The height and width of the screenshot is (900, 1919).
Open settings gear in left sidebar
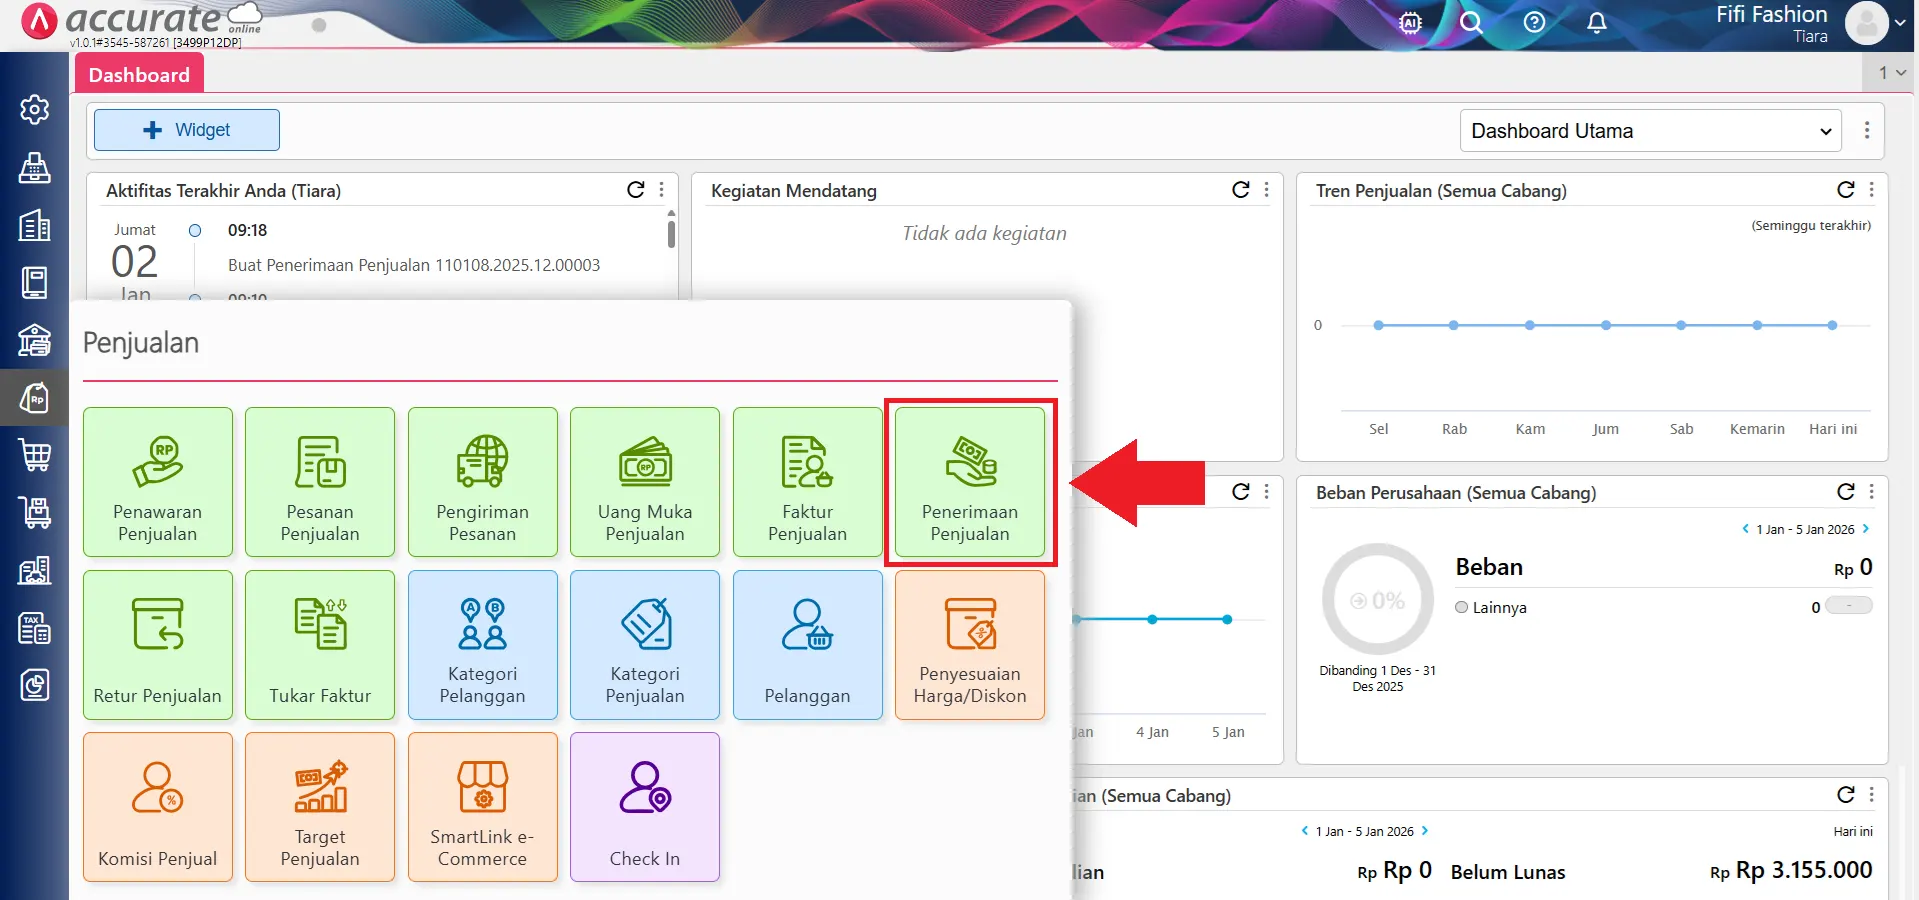point(35,109)
